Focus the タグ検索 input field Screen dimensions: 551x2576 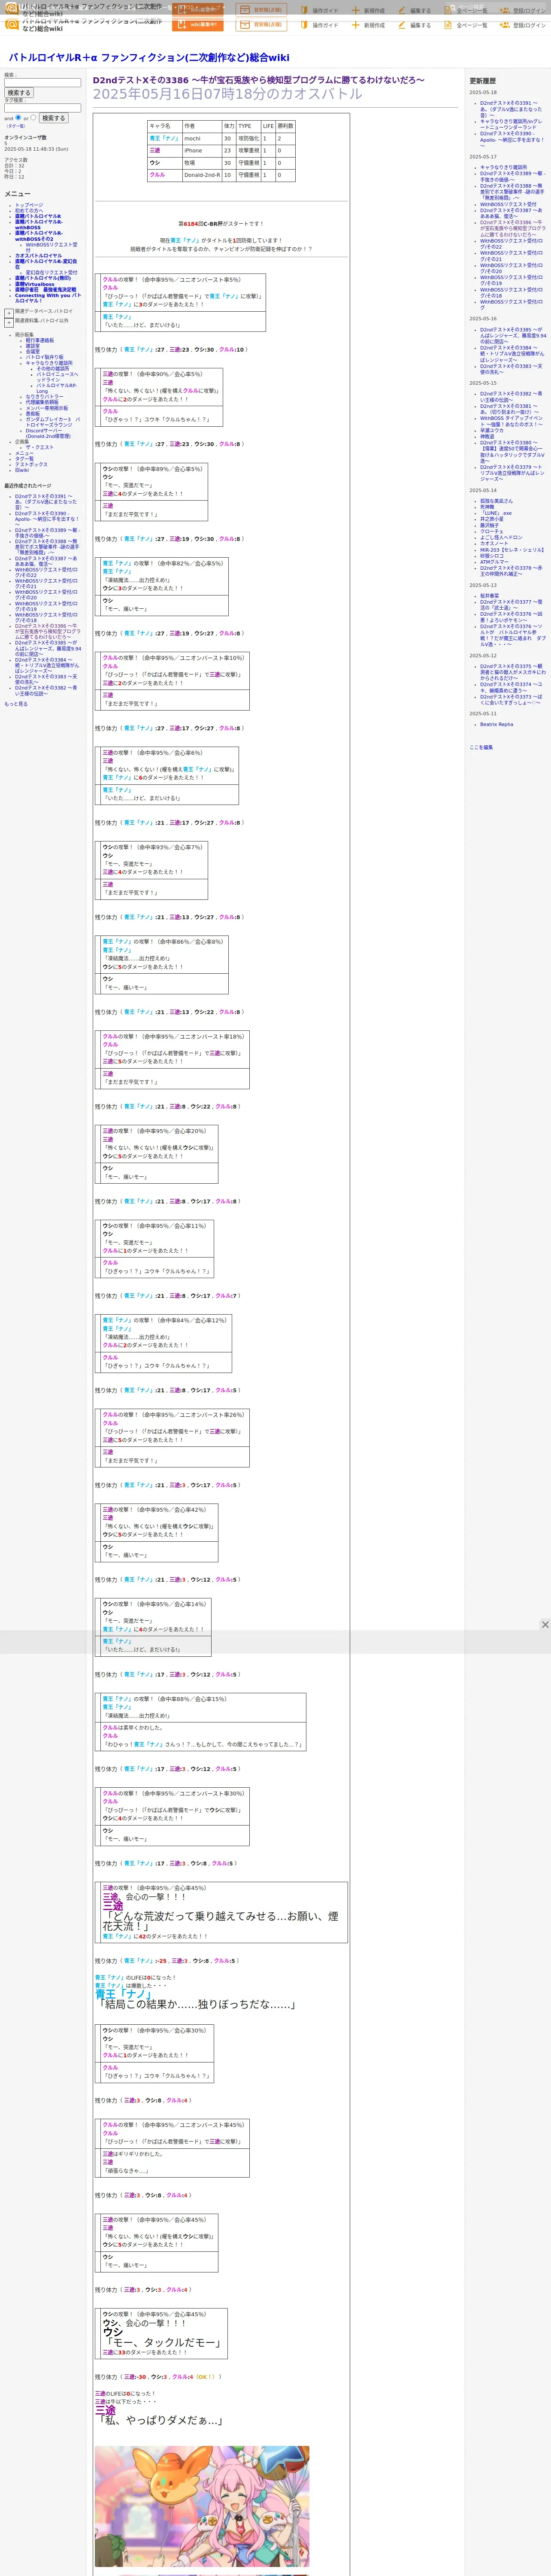42,108
